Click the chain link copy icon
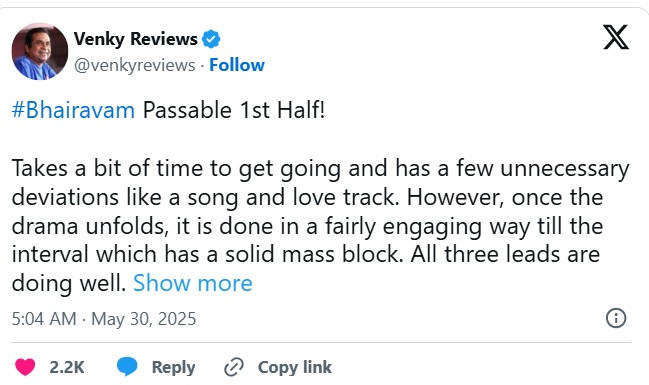 click(x=234, y=367)
